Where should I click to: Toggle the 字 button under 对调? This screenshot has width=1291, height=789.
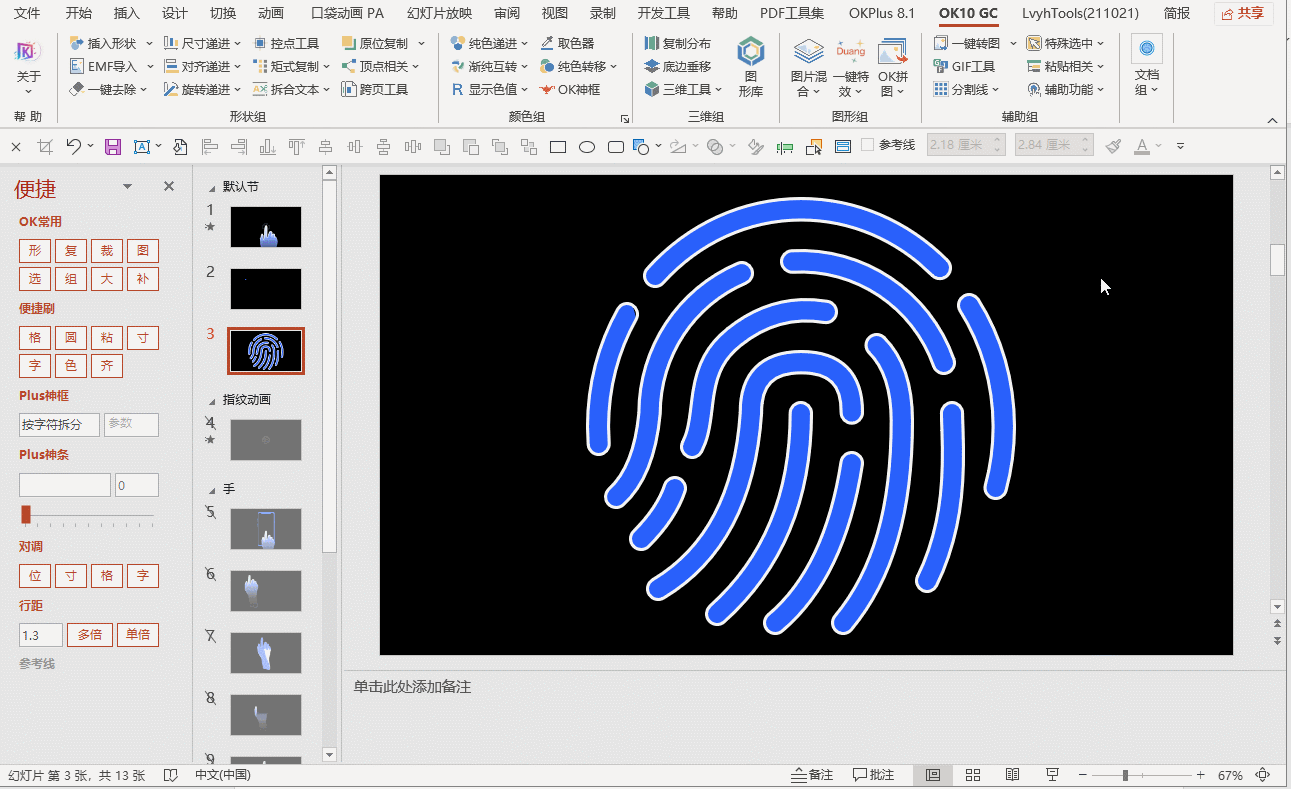(x=143, y=576)
